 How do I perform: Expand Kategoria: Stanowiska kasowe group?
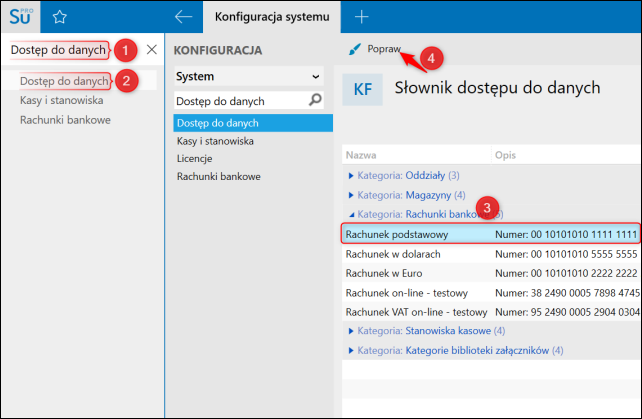(x=351, y=330)
